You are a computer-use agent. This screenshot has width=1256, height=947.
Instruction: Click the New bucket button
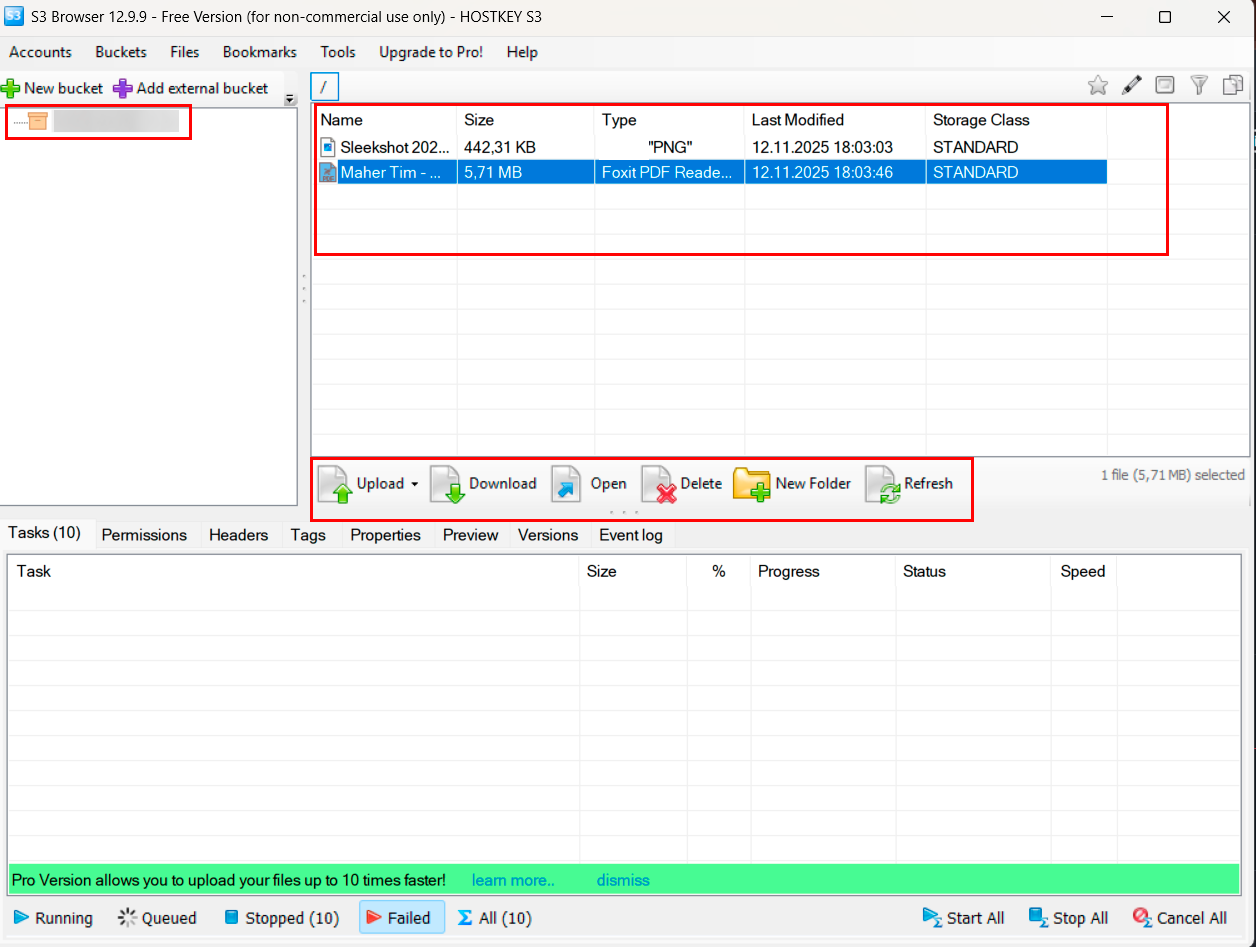(x=53, y=88)
